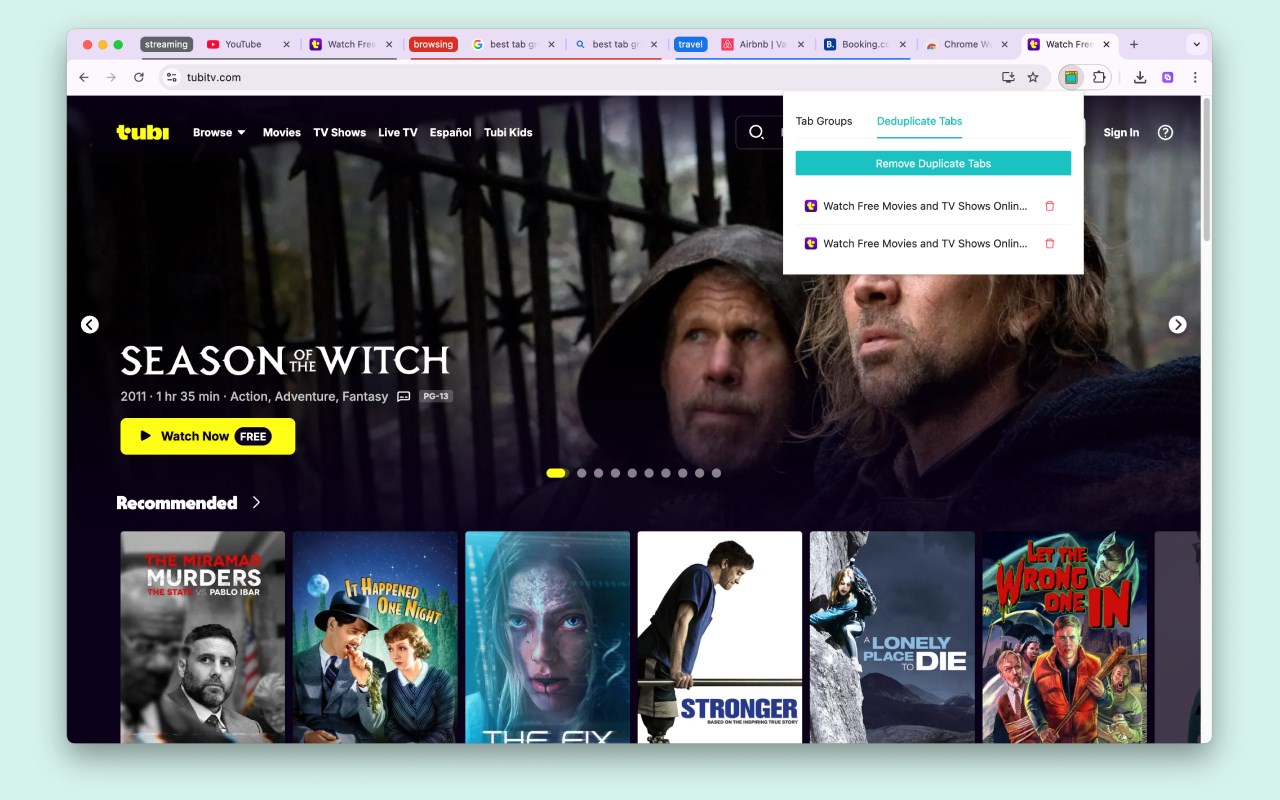Viewport: 1280px width, 800px height.
Task: Click the browser back arrow
Action: point(84,77)
